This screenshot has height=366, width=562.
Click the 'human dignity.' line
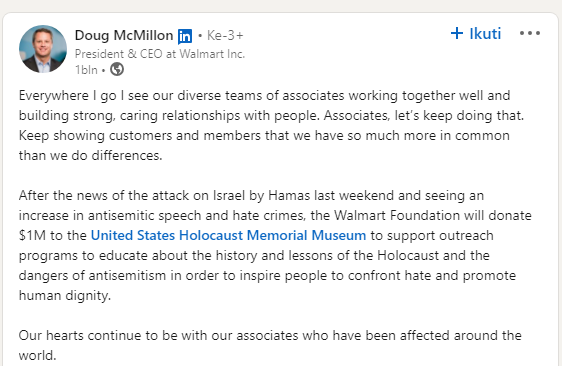[x=65, y=295]
